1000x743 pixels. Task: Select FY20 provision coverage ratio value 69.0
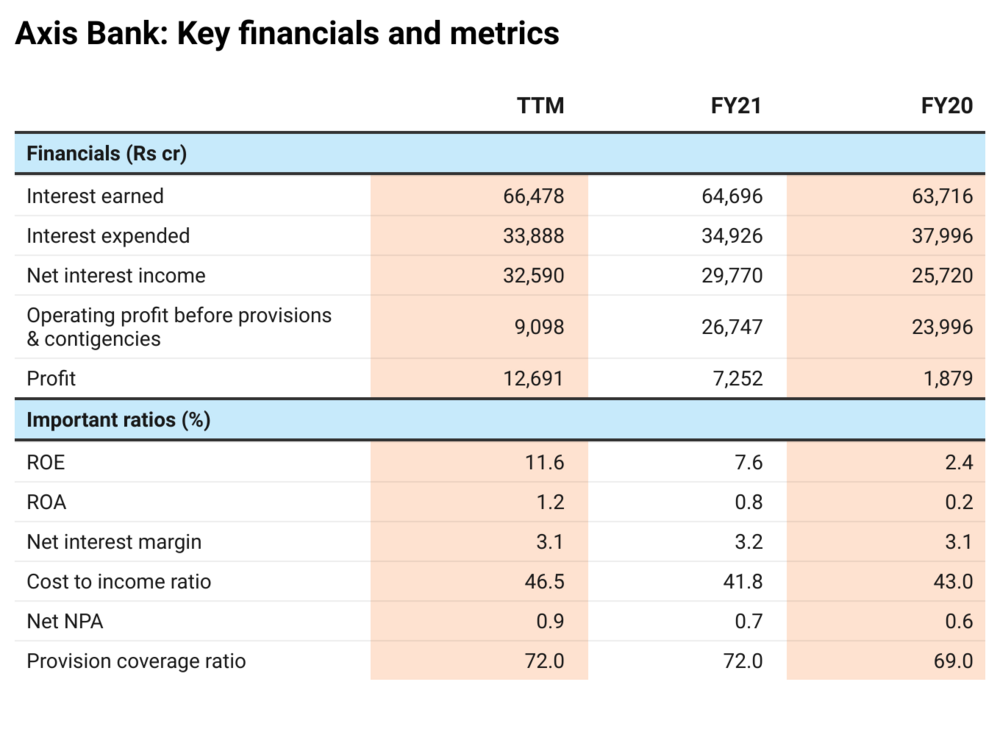coord(952,661)
